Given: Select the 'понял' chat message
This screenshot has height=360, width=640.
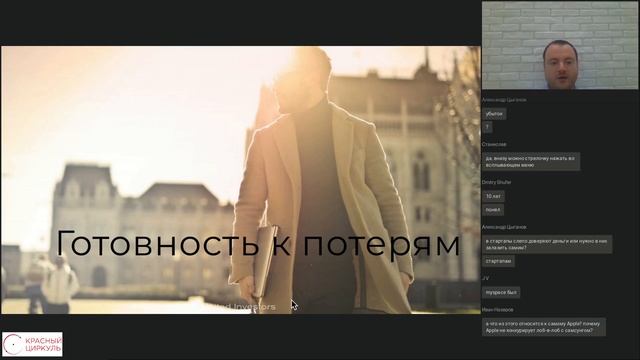Looking at the screenshot, I should 493,210.
